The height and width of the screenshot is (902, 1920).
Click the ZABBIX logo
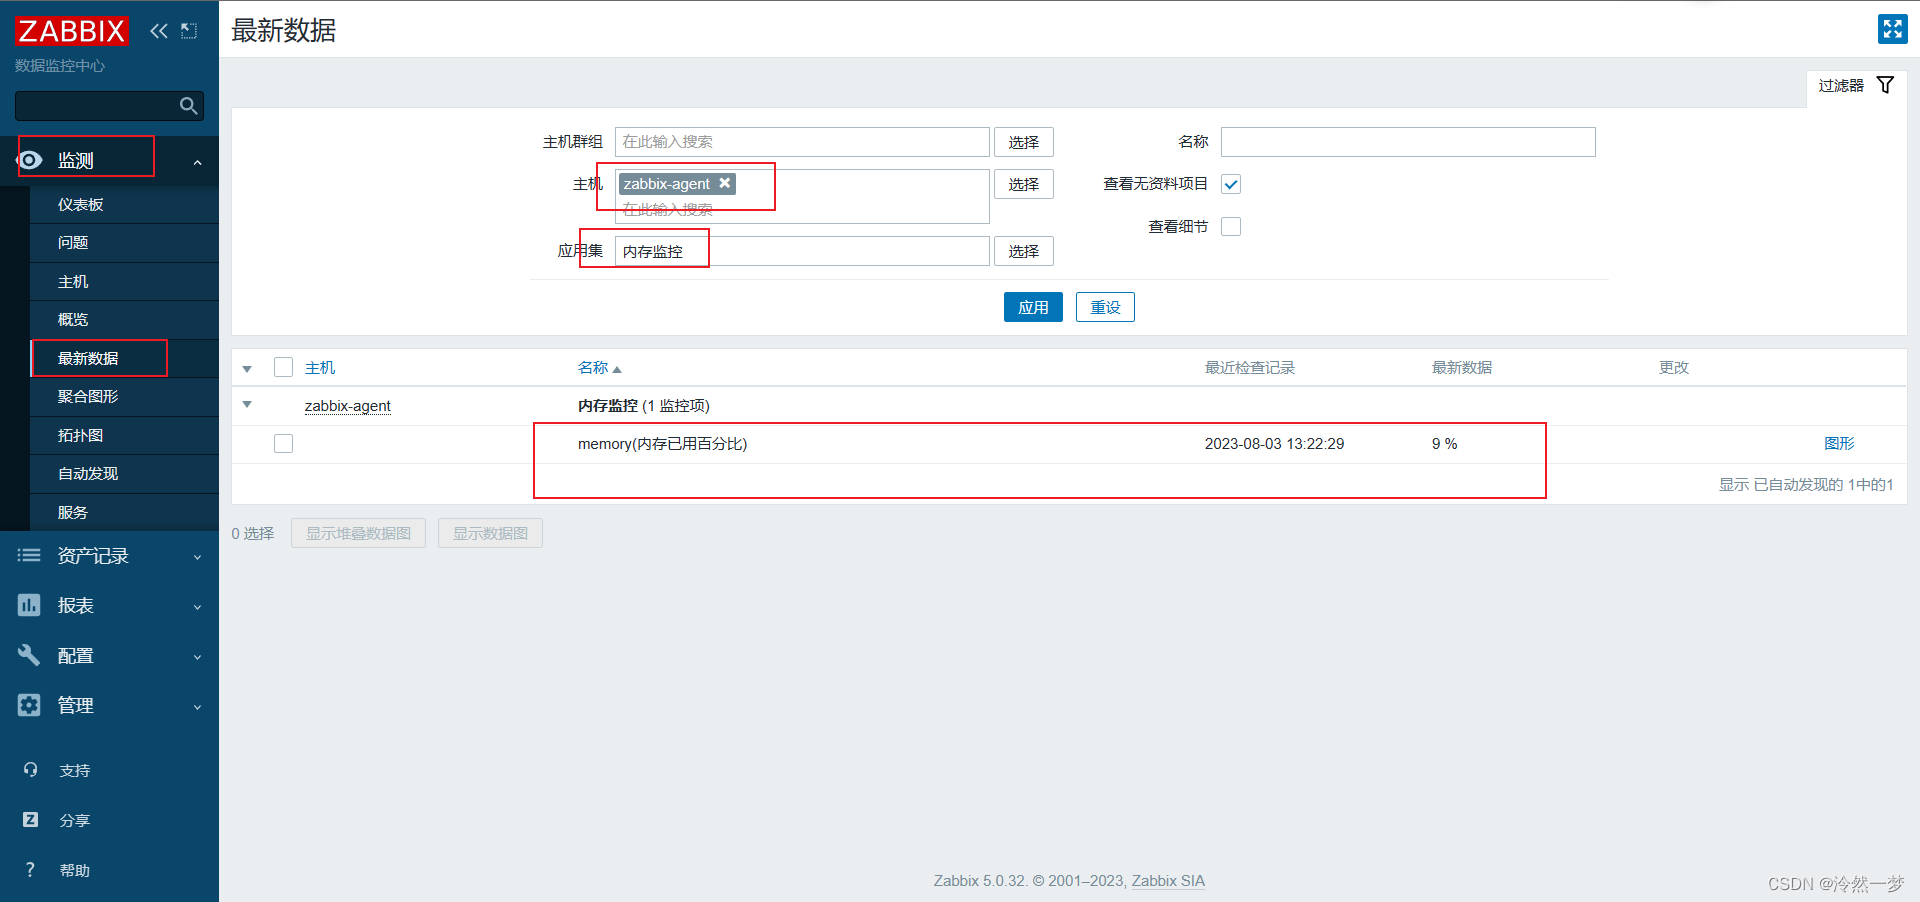[72, 31]
